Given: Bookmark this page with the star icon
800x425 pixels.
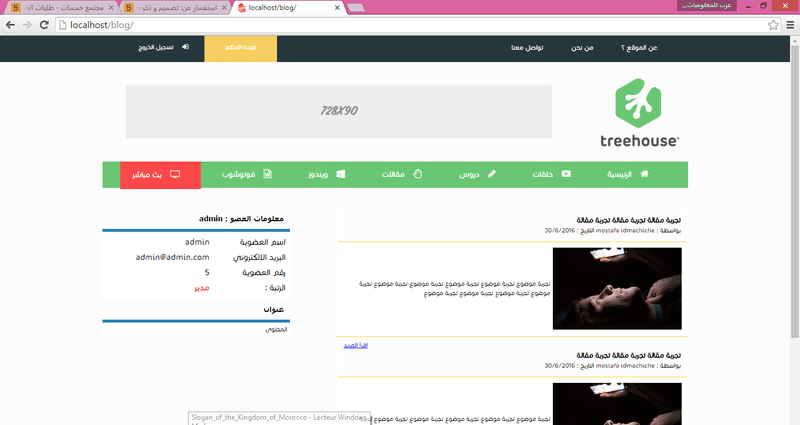Looking at the screenshot, I should [x=773, y=25].
